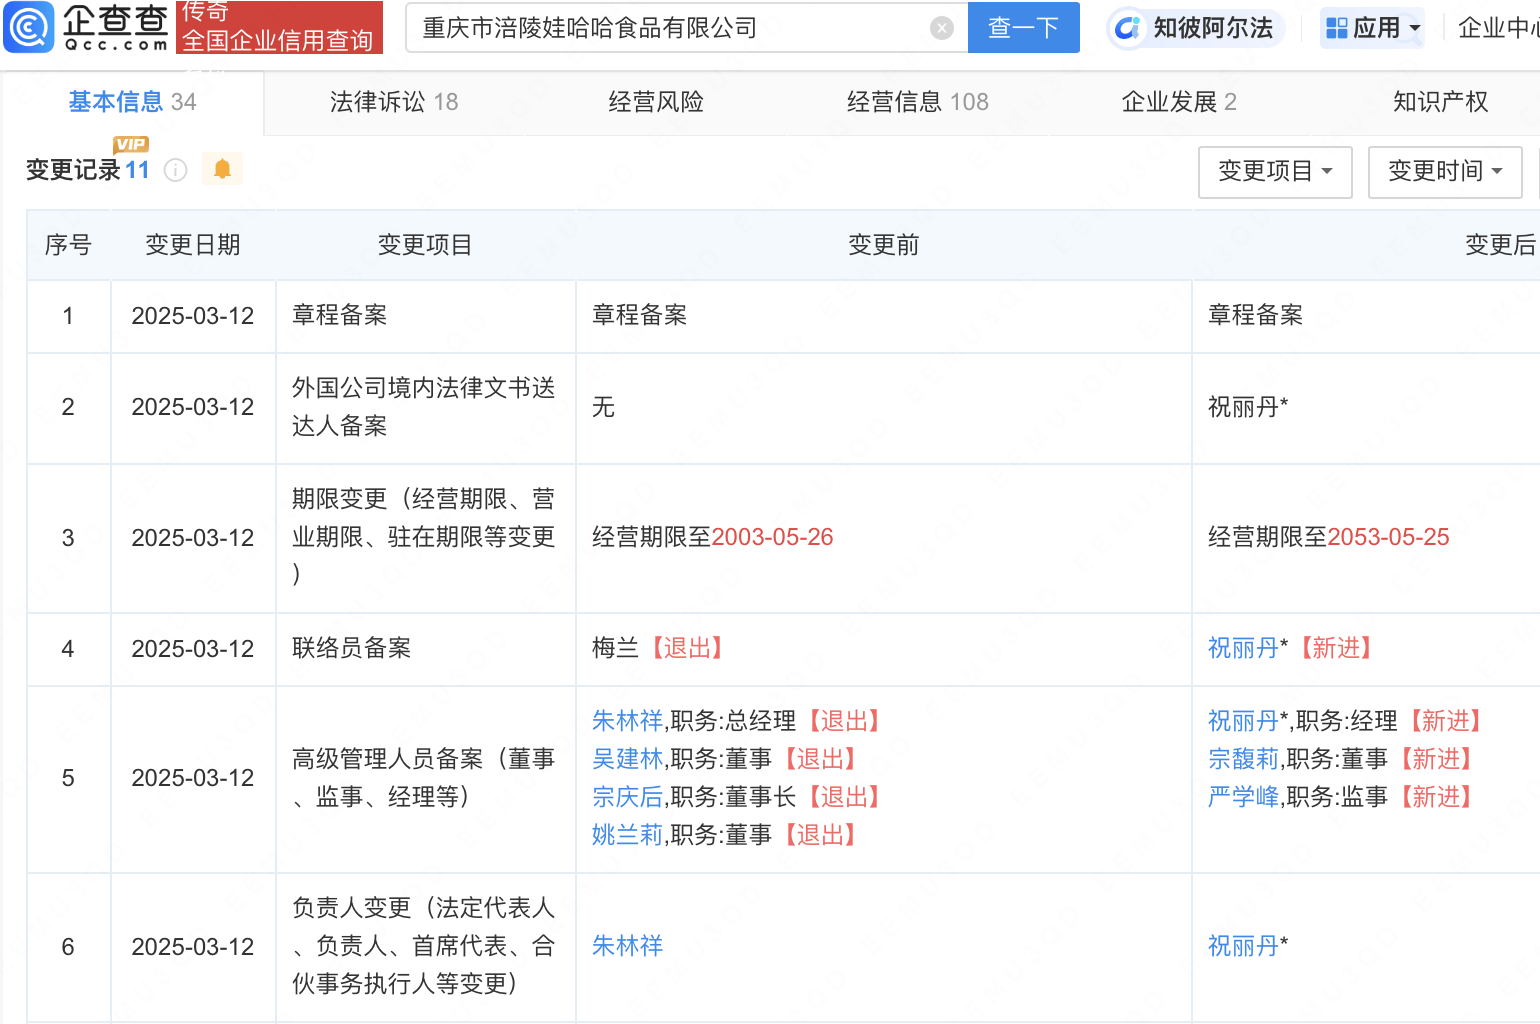1540x1024 pixels.
Task: Click the 传奇全国企业信用查询 banner
Action: [279, 27]
